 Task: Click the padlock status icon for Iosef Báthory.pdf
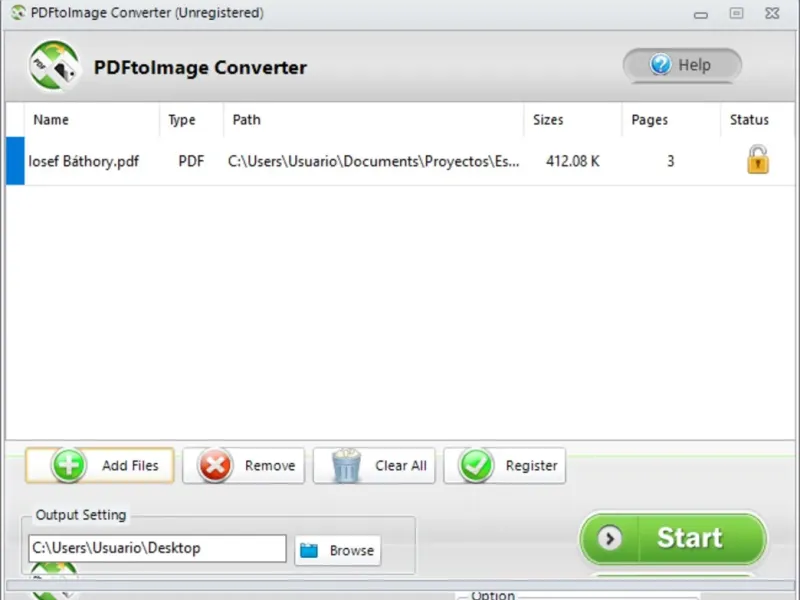tap(758, 160)
